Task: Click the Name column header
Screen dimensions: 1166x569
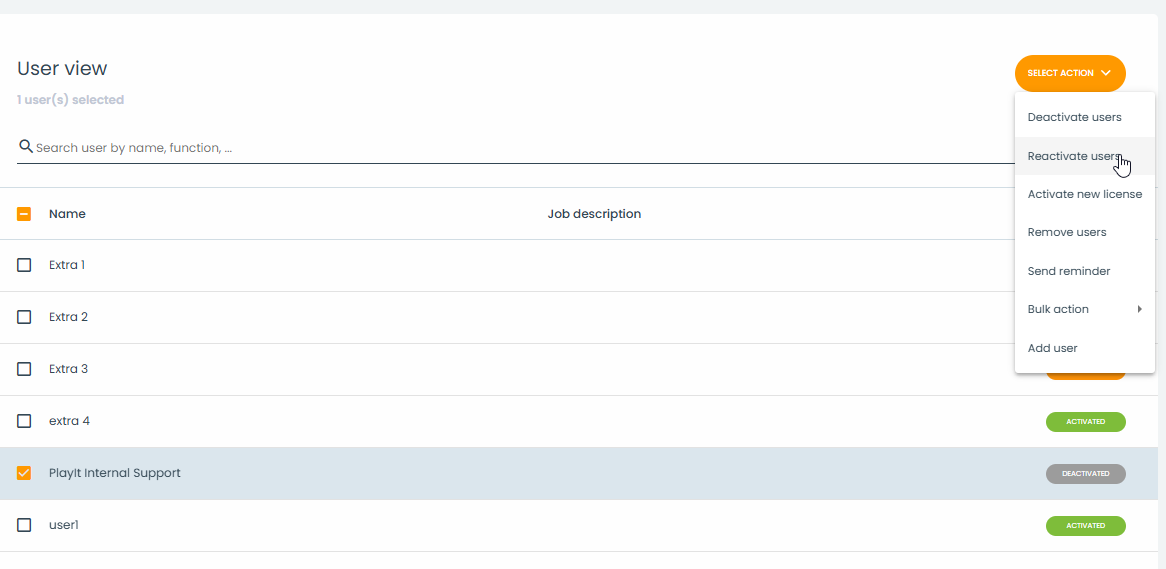Action: tap(67, 214)
